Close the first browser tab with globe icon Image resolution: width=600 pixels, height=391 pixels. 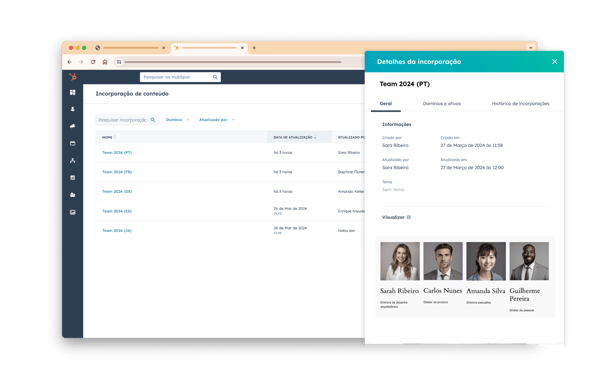[x=164, y=48]
